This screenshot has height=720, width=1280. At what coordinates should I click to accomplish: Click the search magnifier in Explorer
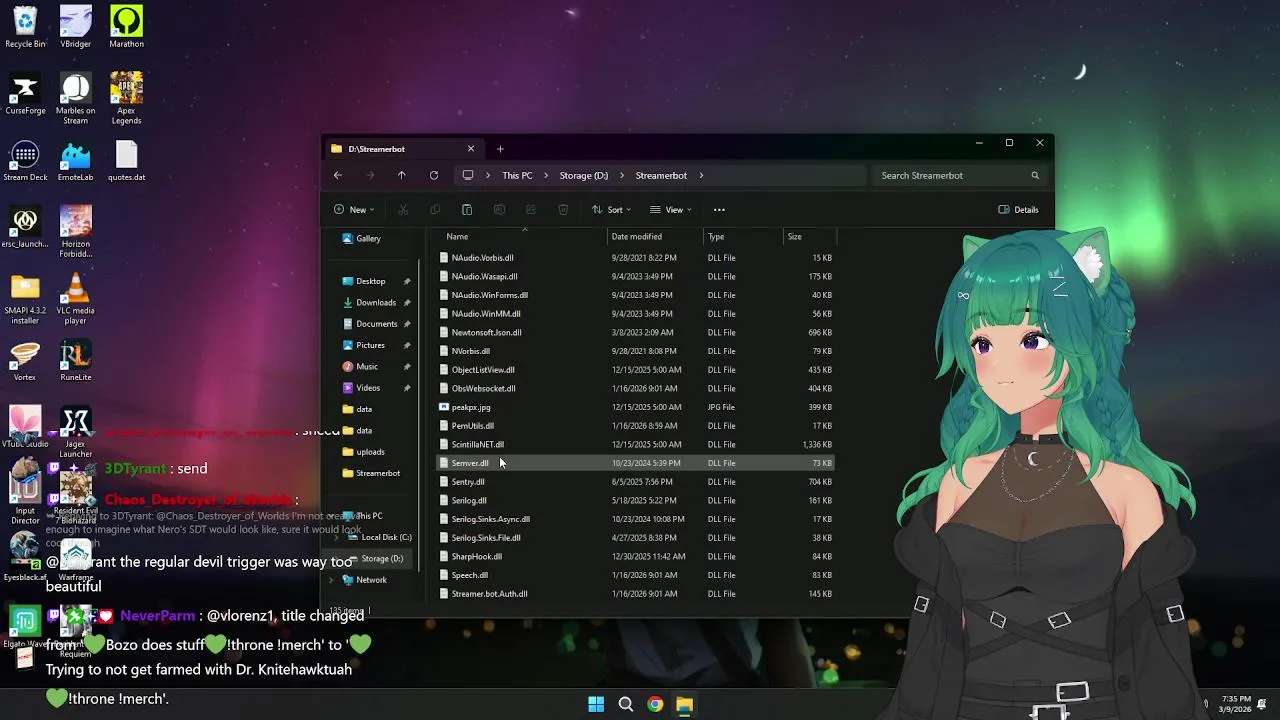(1035, 176)
